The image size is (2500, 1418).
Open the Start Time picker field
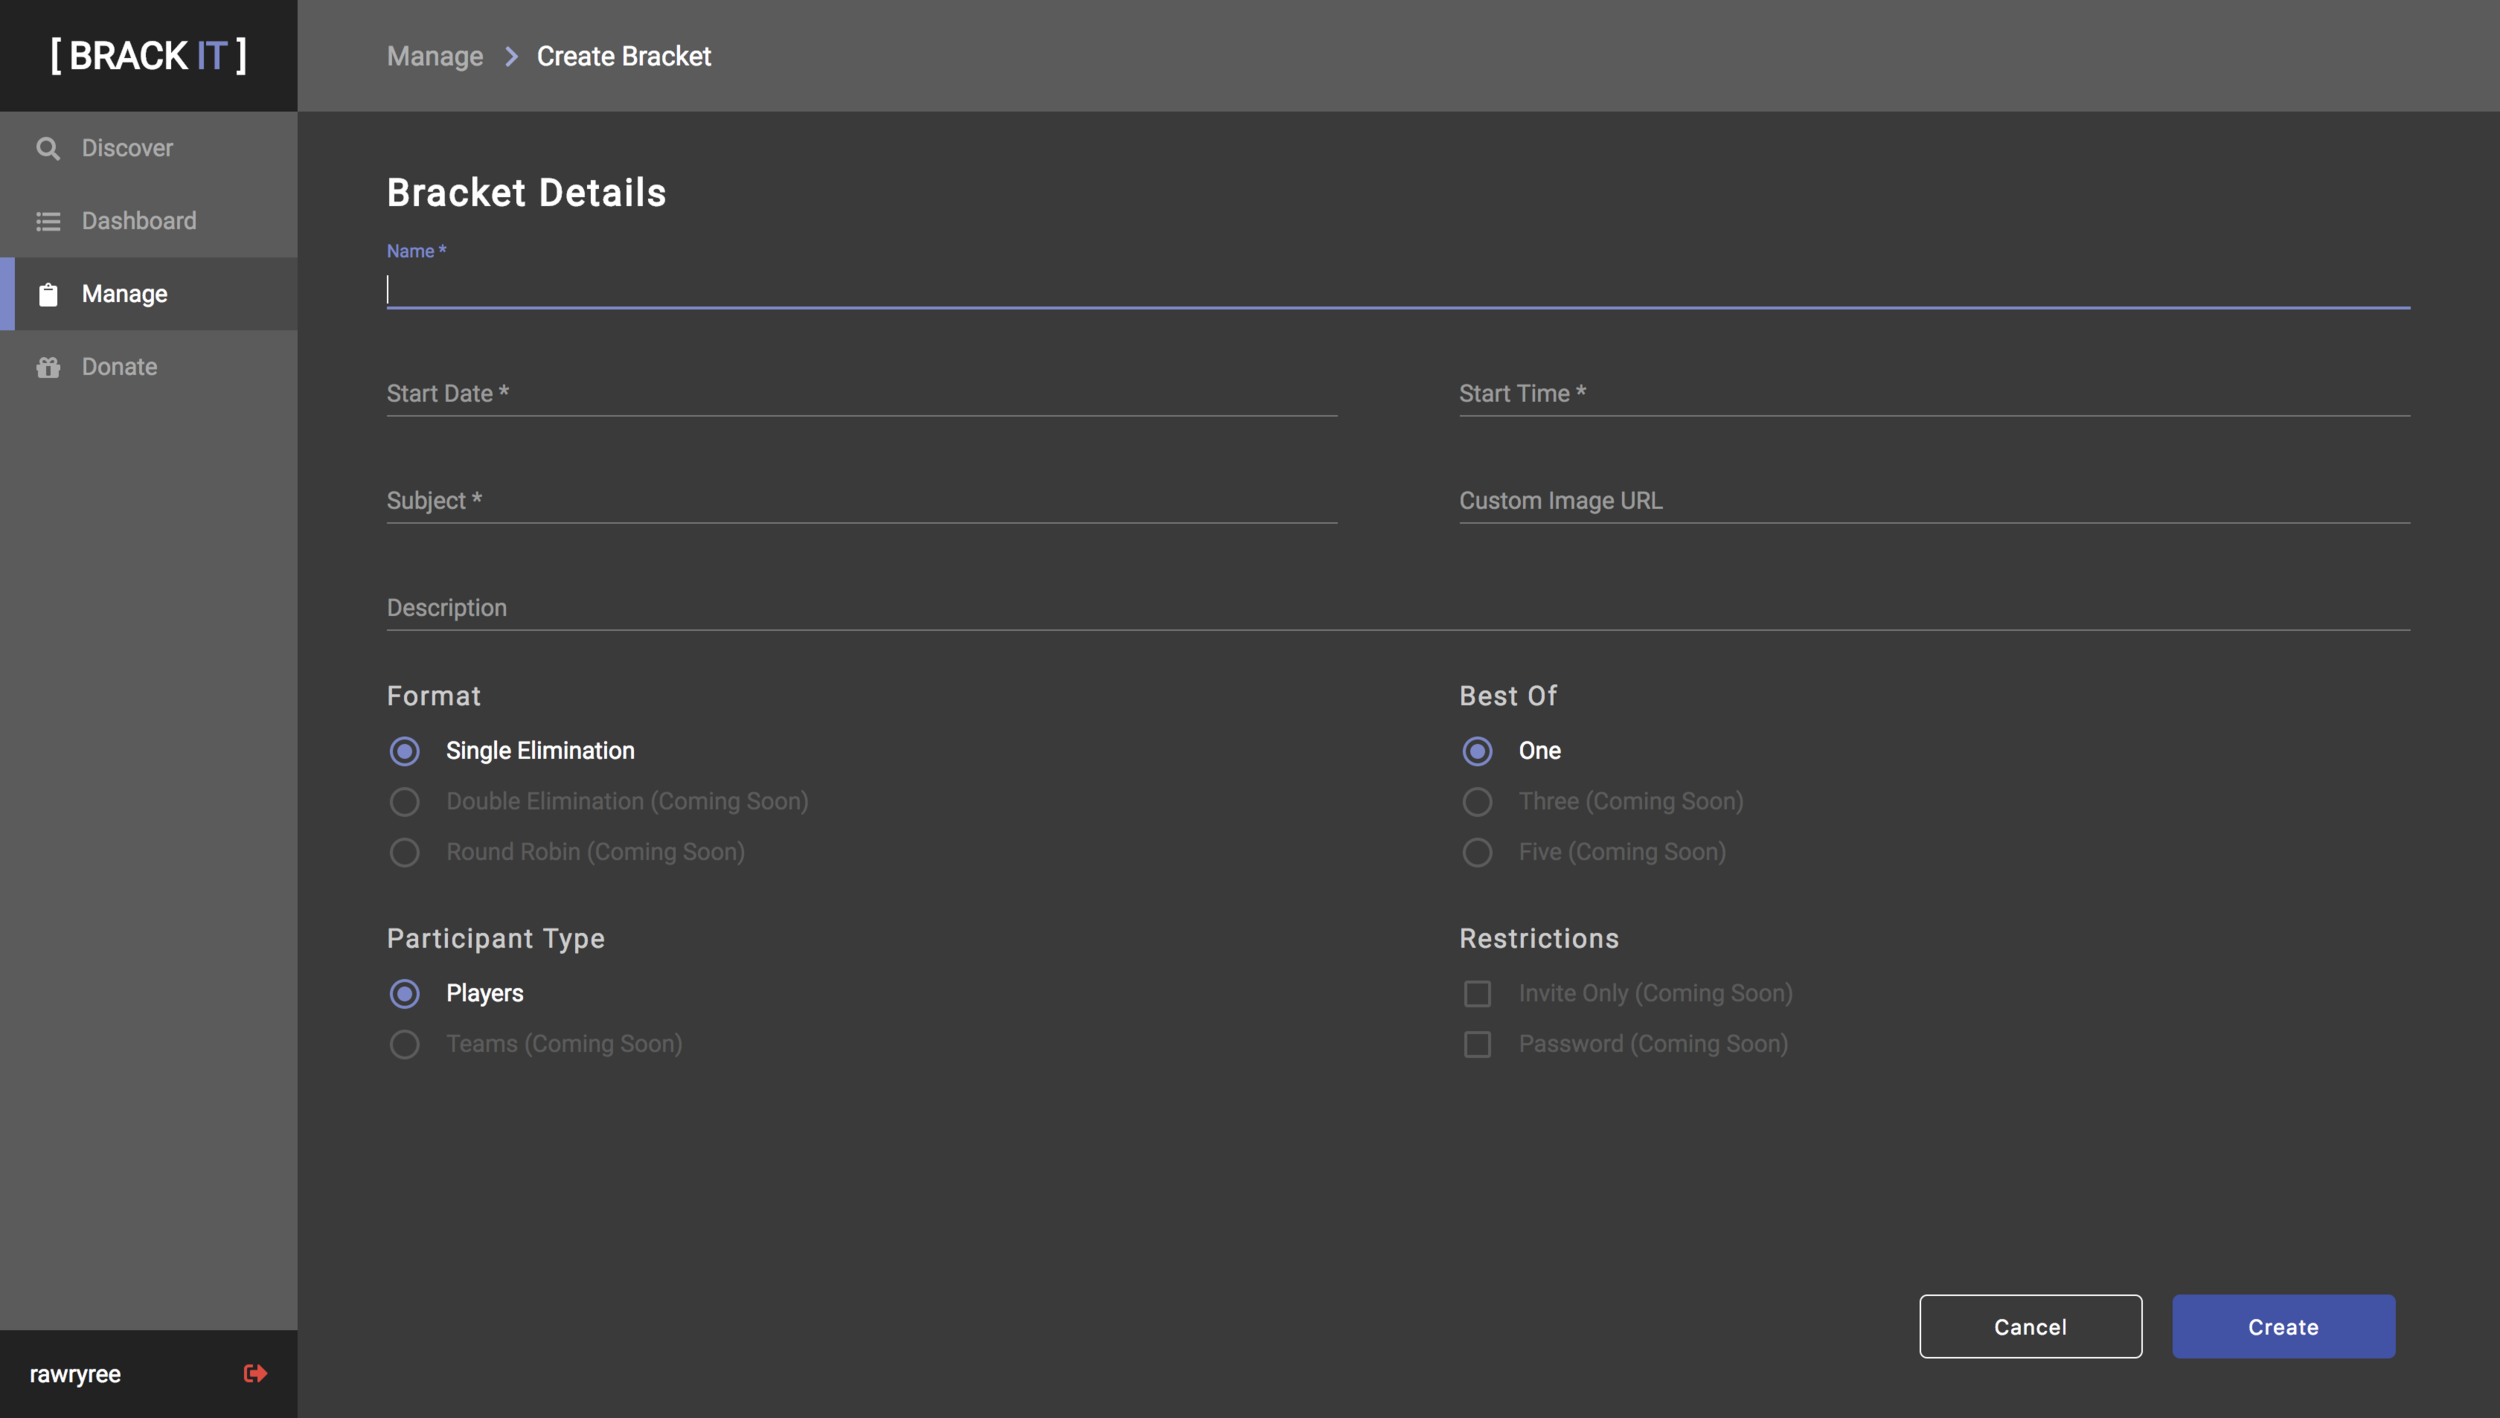(x=1933, y=394)
